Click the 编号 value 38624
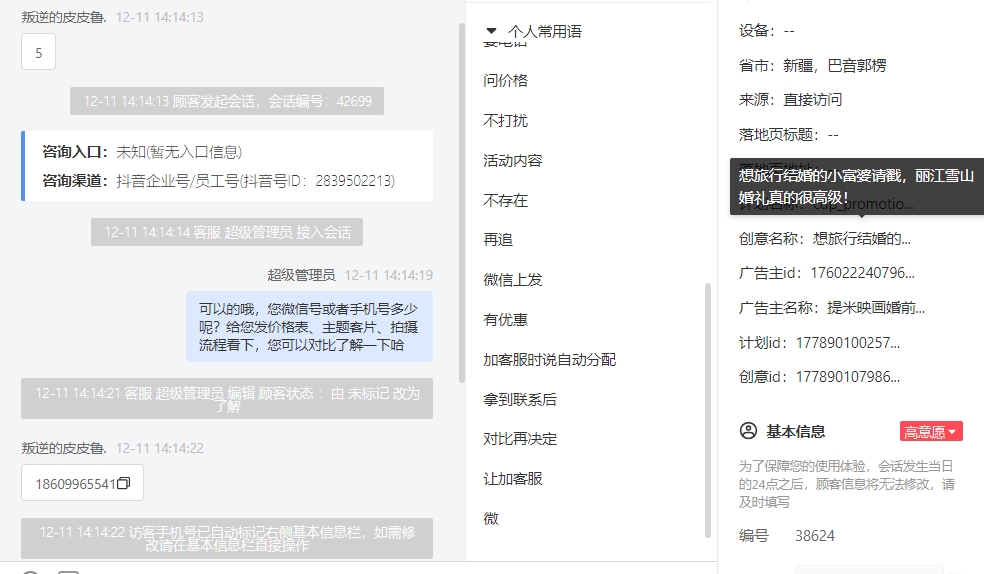This screenshot has width=984, height=574. point(815,536)
